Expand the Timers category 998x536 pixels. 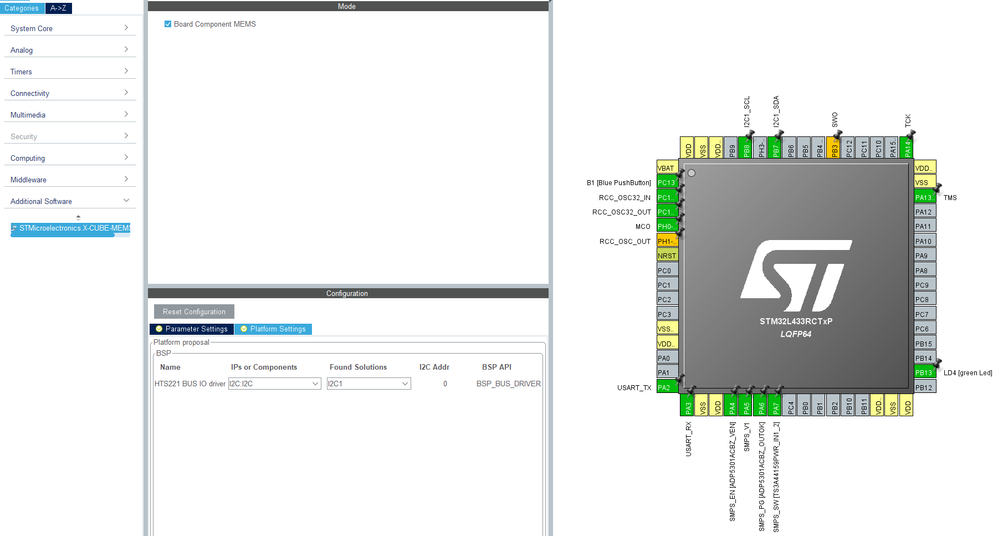point(70,71)
